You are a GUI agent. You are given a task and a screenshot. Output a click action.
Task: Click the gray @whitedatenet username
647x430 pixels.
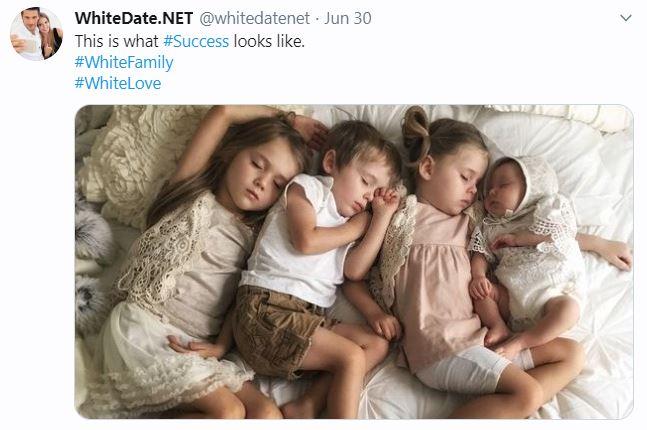[x=255, y=18]
